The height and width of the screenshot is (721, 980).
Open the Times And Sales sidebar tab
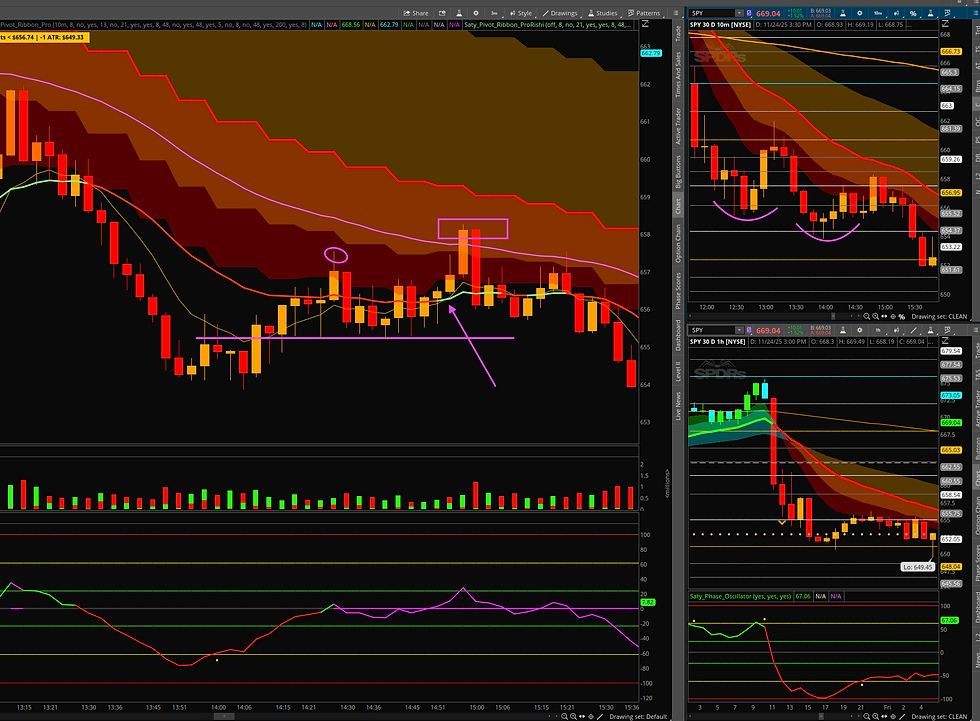[678, 74]
